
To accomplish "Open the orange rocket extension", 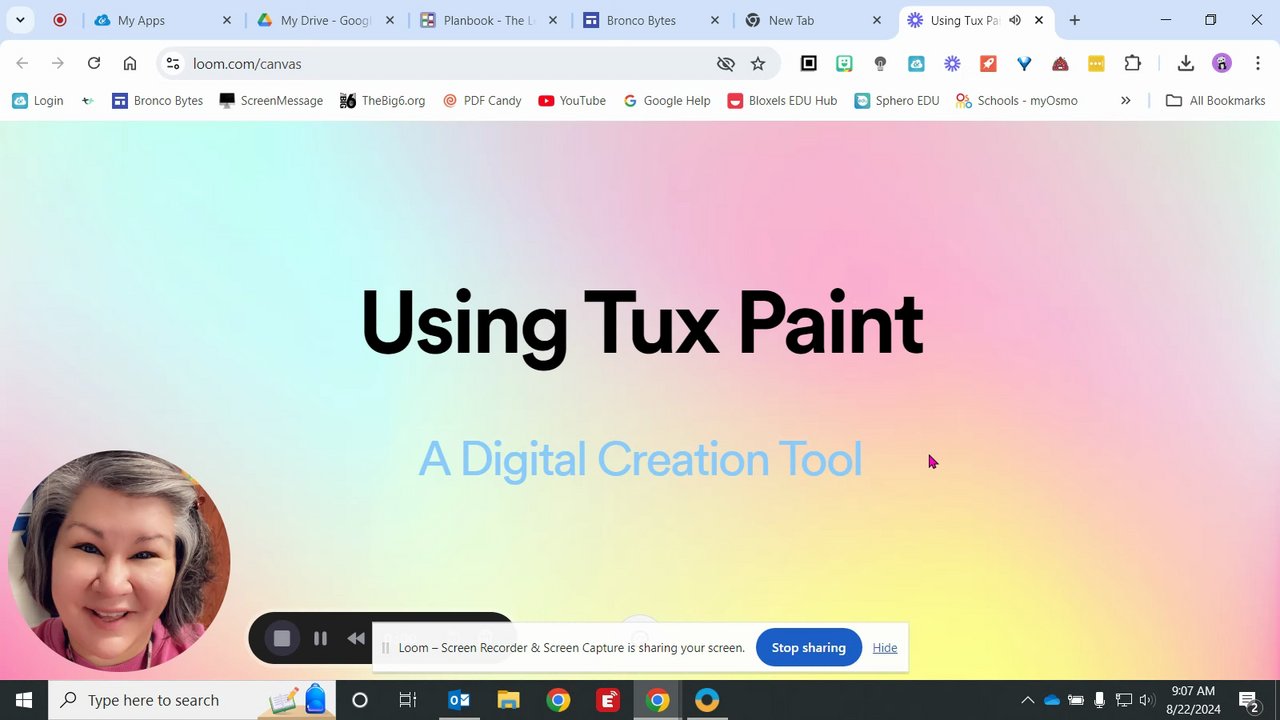I will pos(988,63).
